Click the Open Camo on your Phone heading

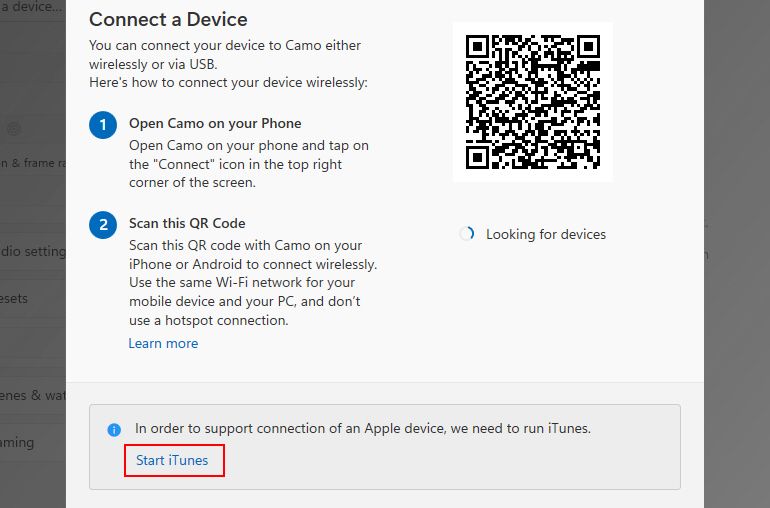click(x=215, y=123)
